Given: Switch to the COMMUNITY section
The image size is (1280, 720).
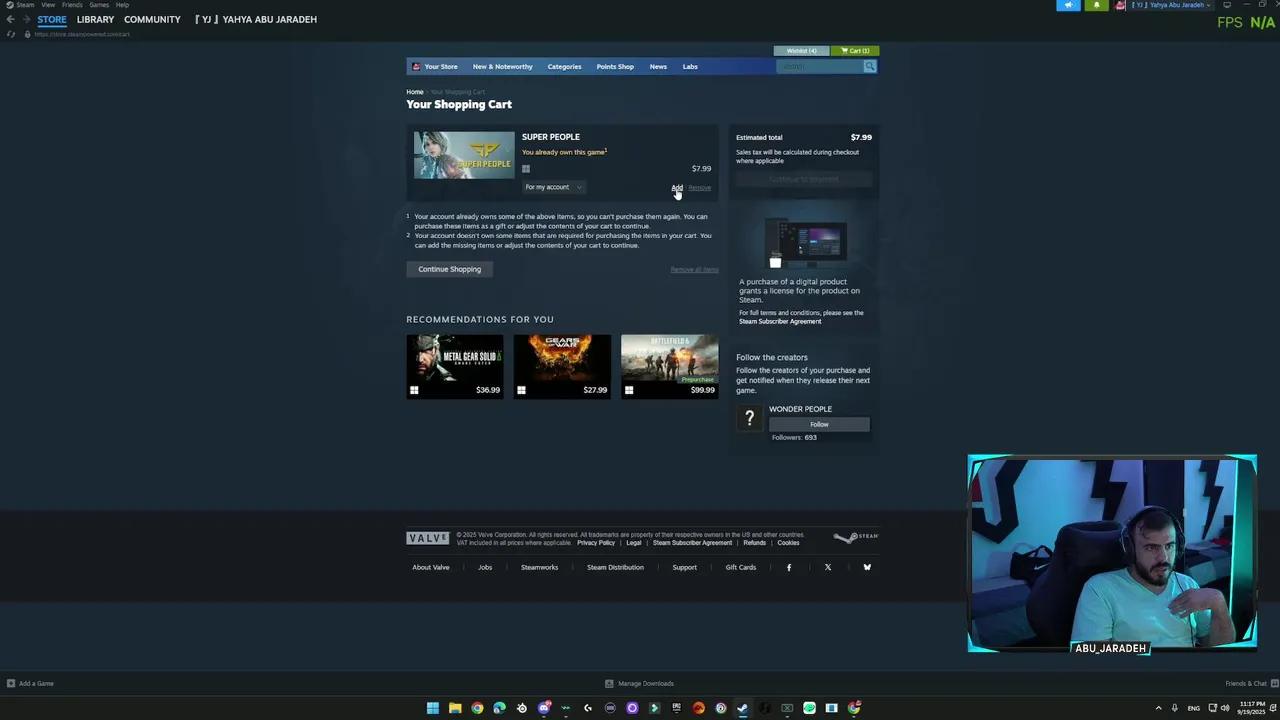Looking at the screenshot, I should click(x=152, y=19).
